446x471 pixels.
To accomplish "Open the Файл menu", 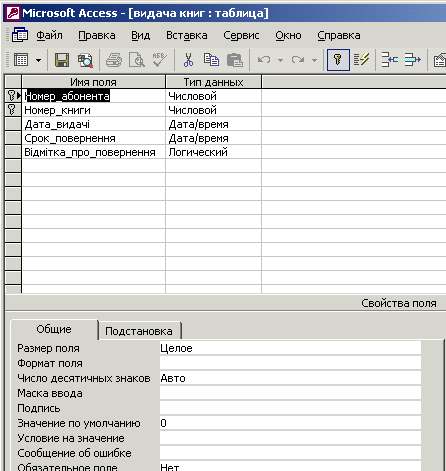I will click(x=49, y=35).
